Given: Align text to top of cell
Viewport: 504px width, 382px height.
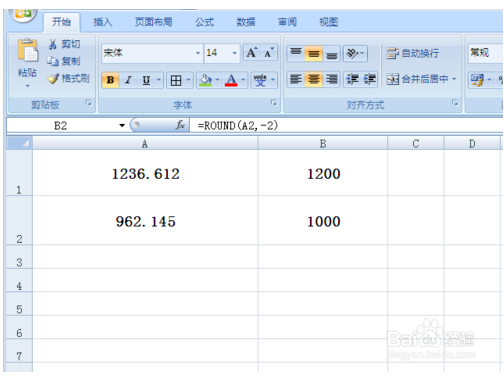Looking at the screenshot, I should (296, 53).
